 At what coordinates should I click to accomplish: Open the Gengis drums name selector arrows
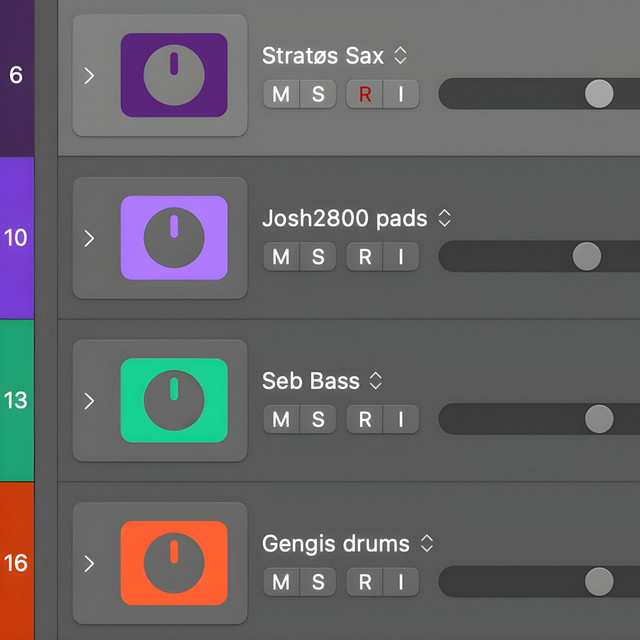tap(427, 543)
